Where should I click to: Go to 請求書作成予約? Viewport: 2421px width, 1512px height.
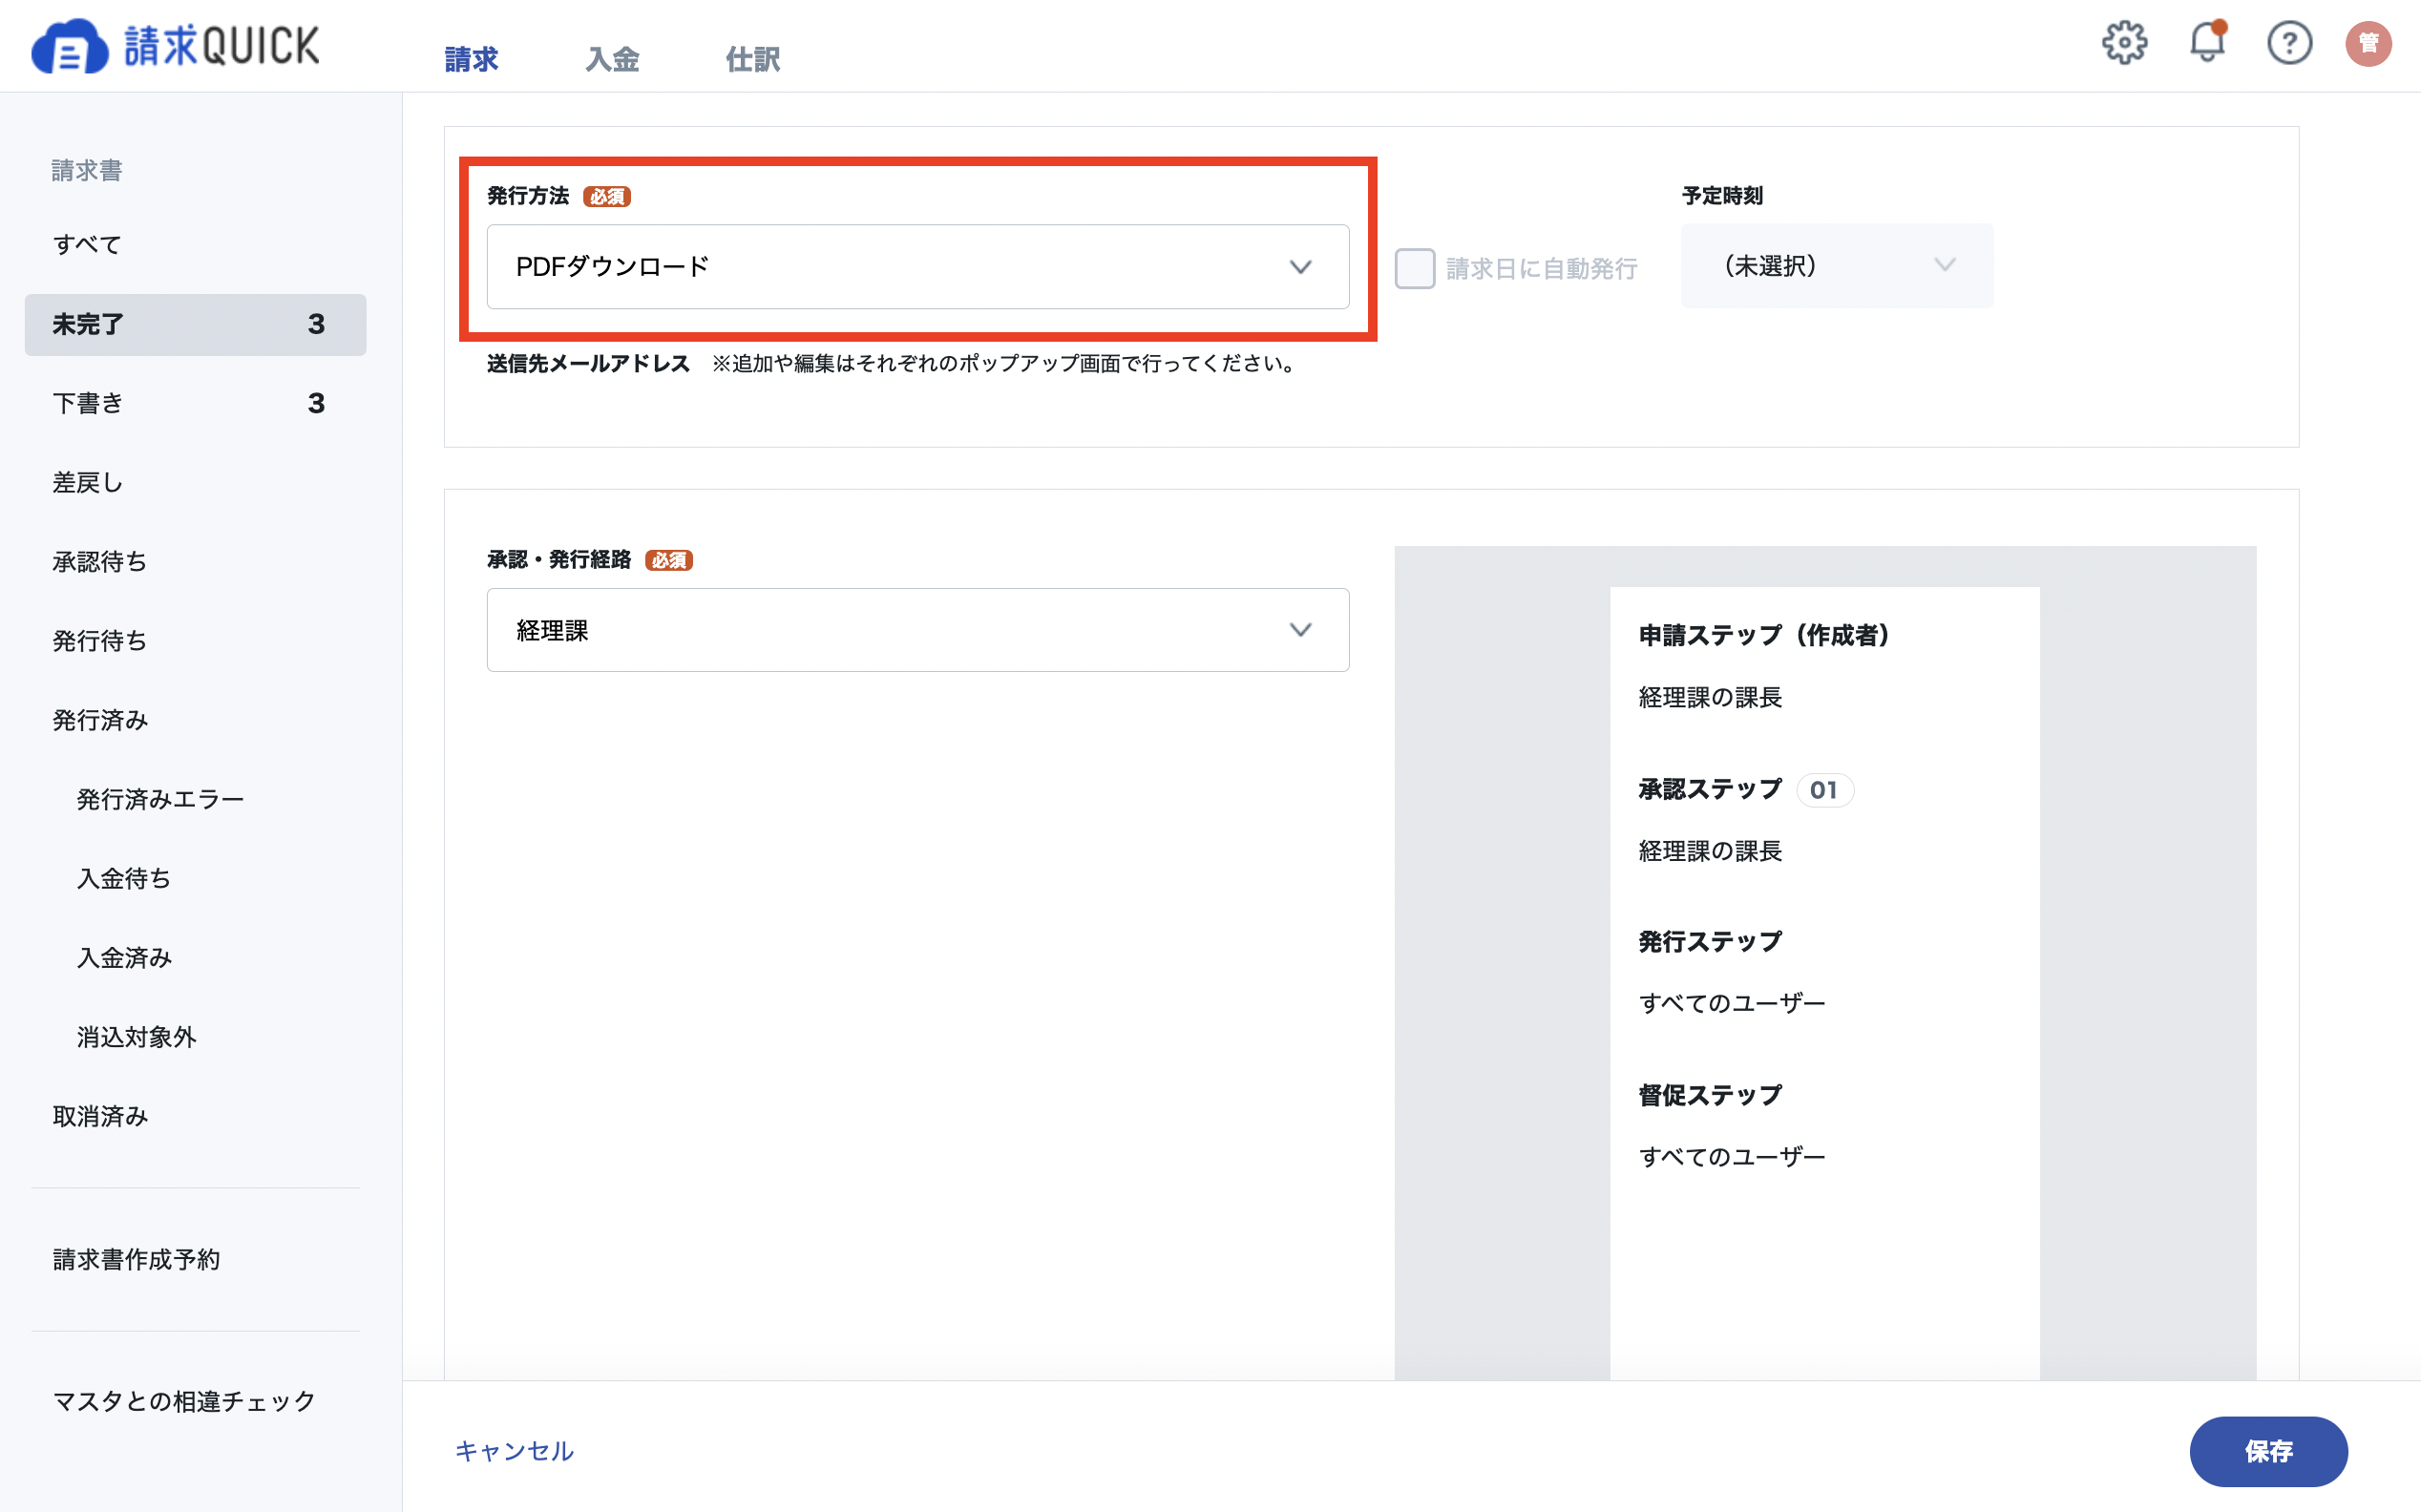pos(136,1259)
